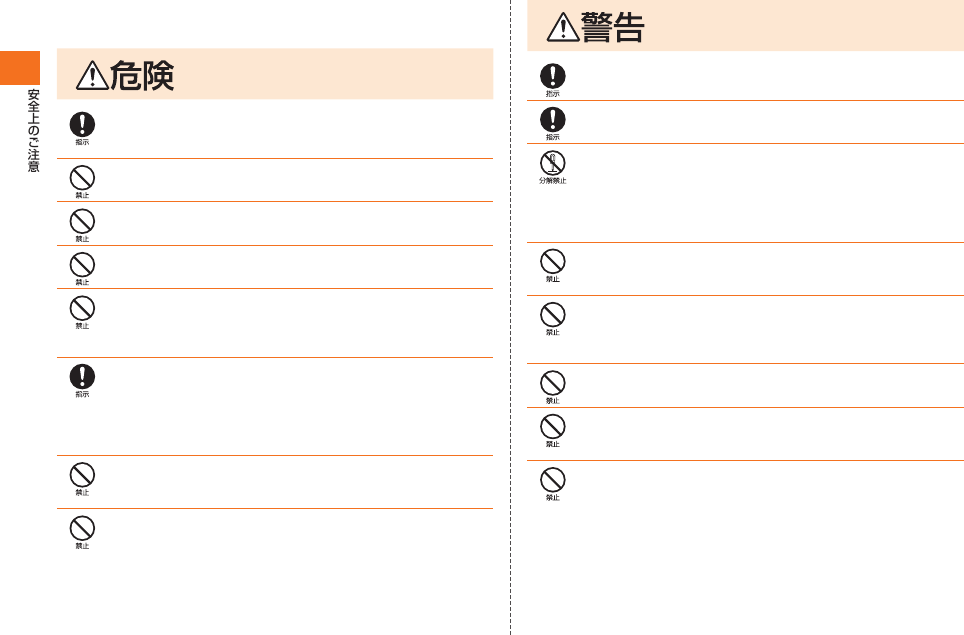Click the 分解禁止 caption text
This screenshot has height=635, width=964.
[553, 181]
